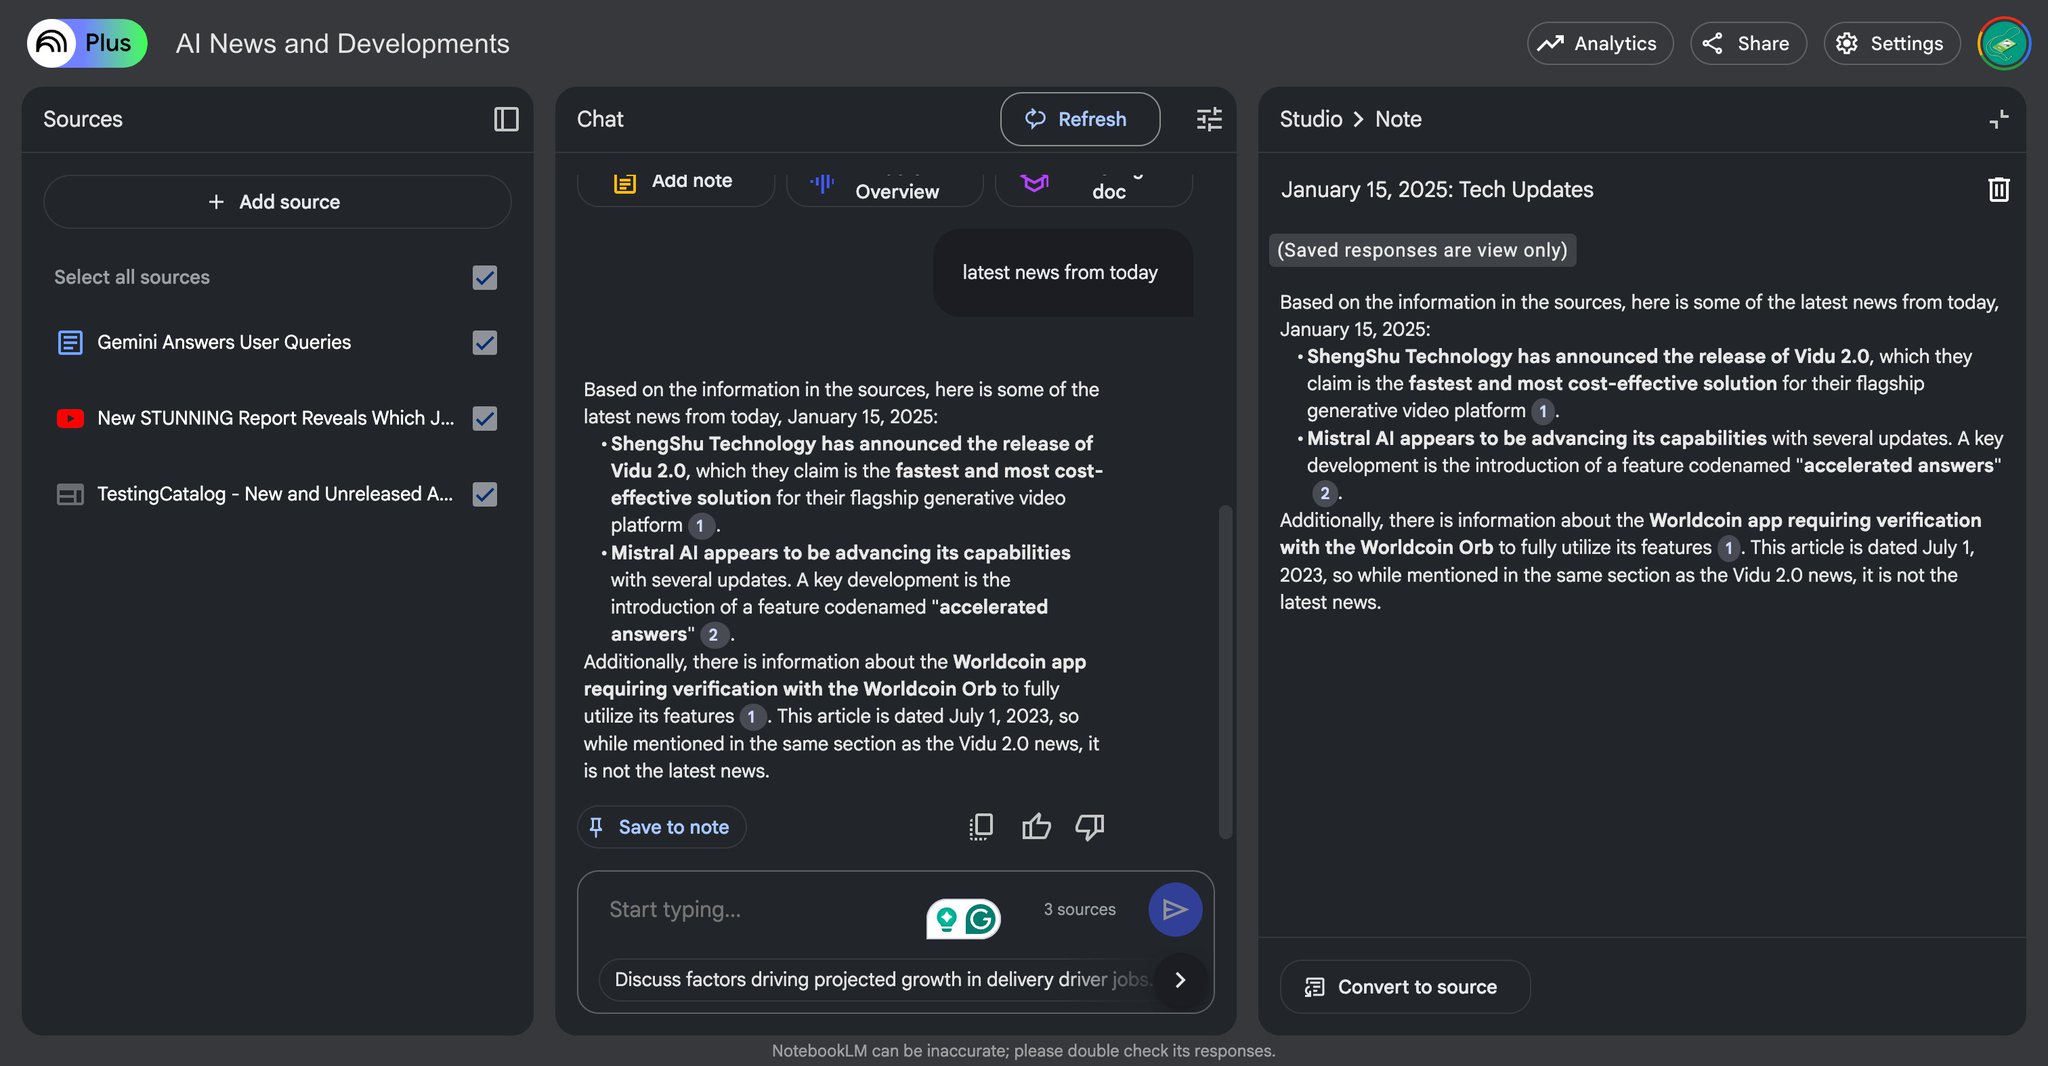The height and width of the screenshot is (1066, 2048).
Task: Save chat response to note
Action: (661, 827)
